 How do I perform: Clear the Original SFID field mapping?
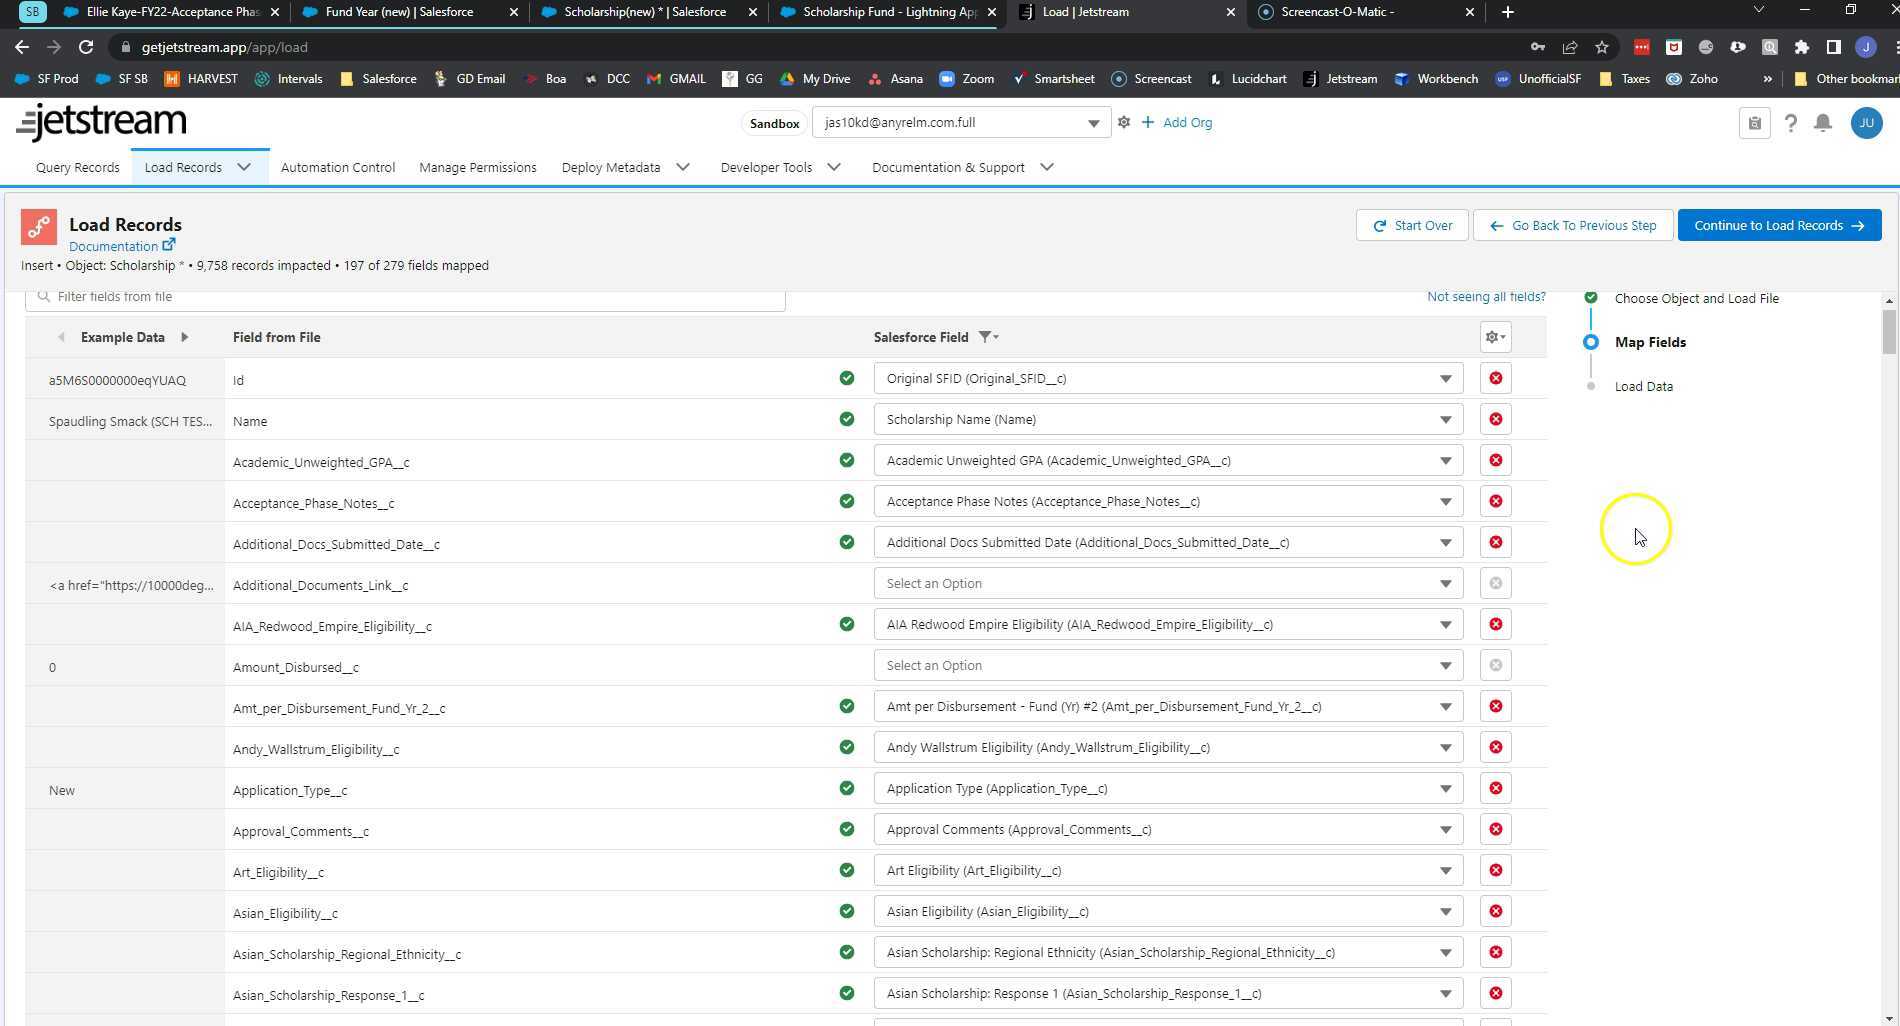click(1495, 379)
